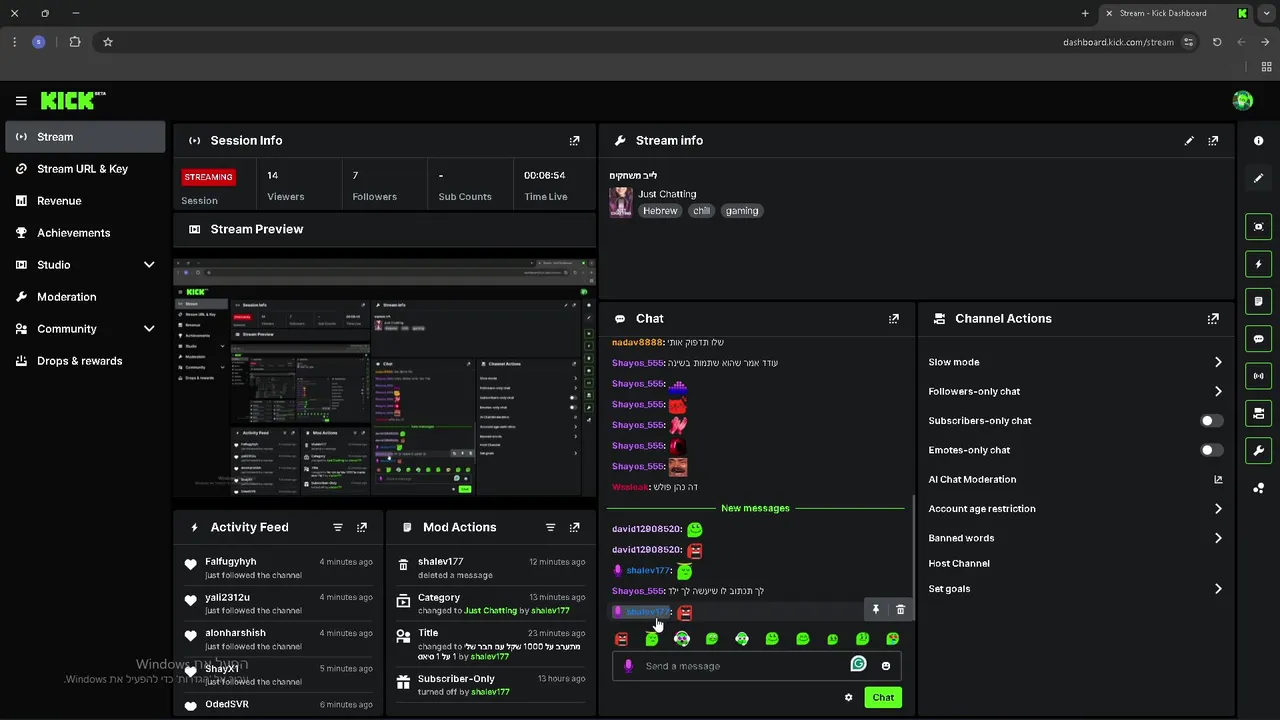
Task: Toggle the screen capture widget in right sidebar
Action: 1259,227
